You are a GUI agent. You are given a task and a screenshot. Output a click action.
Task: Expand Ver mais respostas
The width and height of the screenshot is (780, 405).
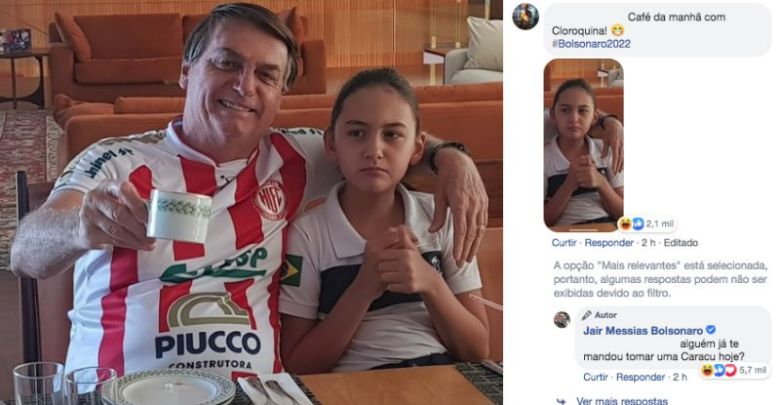pos(622,401)
